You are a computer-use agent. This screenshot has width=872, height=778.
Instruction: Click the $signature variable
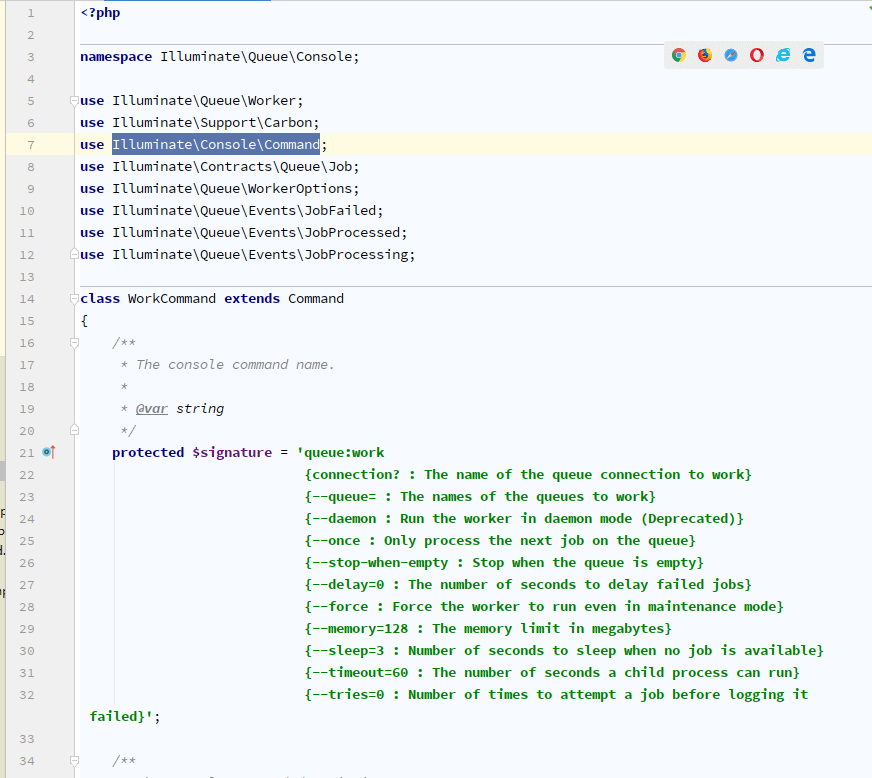click(232, 453)
